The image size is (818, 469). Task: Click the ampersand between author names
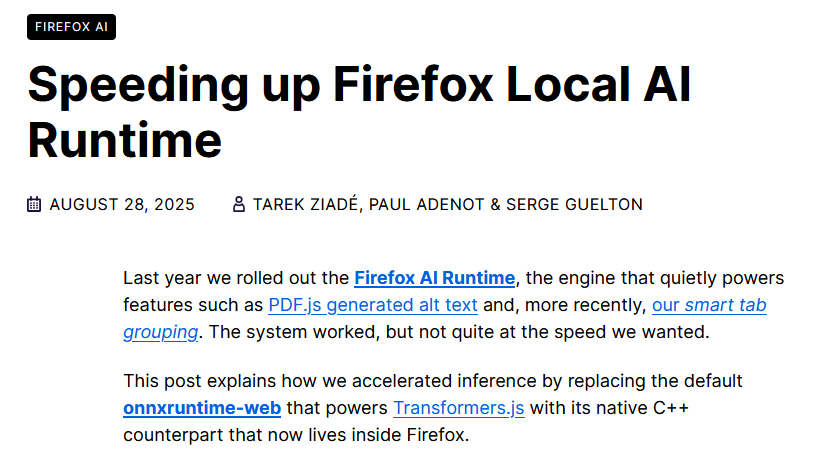click(x=495, y=205)
